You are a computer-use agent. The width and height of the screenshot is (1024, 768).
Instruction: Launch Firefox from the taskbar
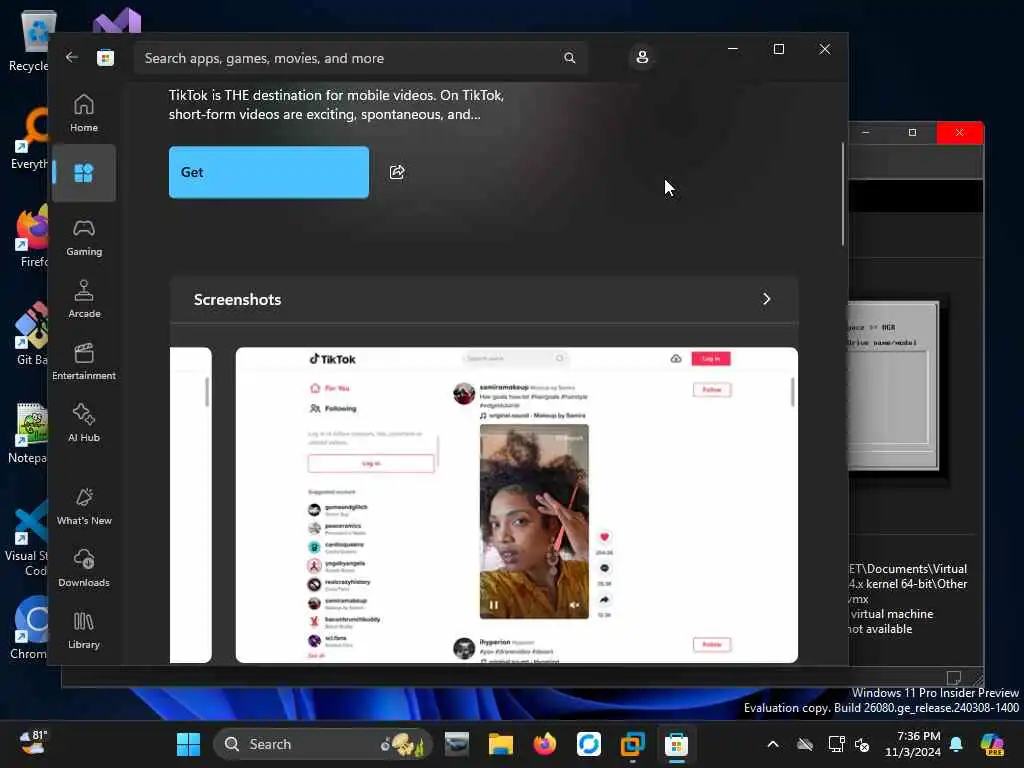[545, 744]
